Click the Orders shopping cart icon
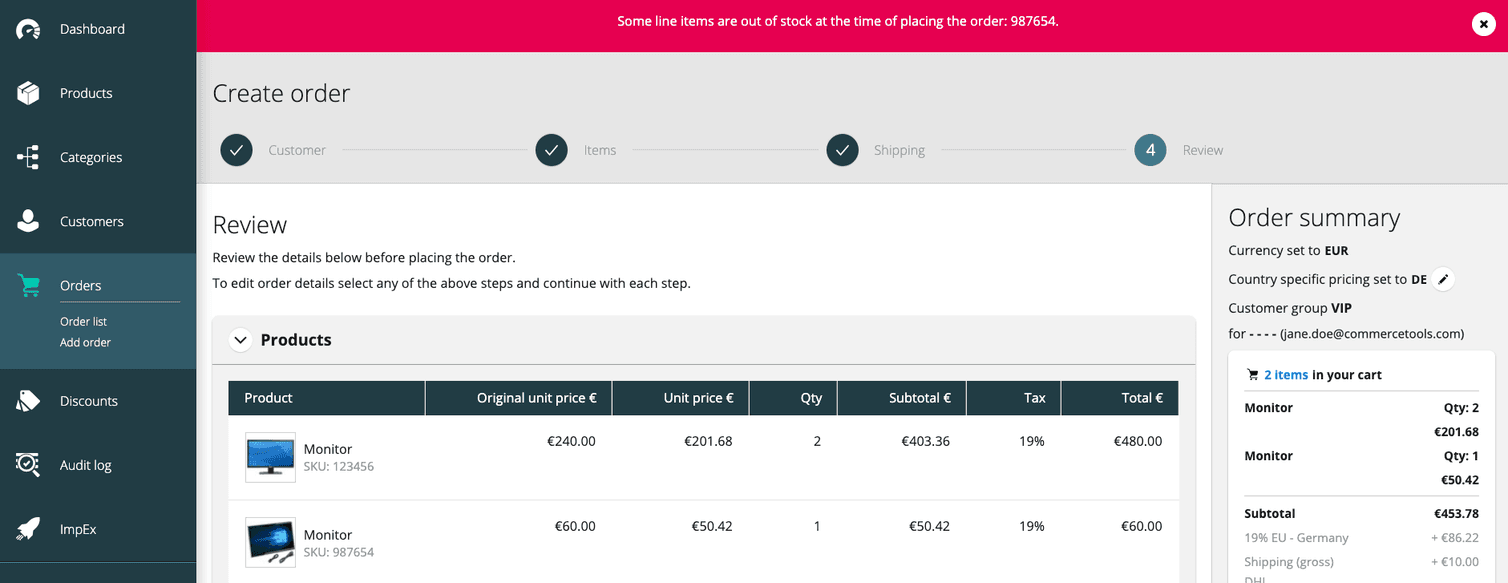 tap(30, 285)
